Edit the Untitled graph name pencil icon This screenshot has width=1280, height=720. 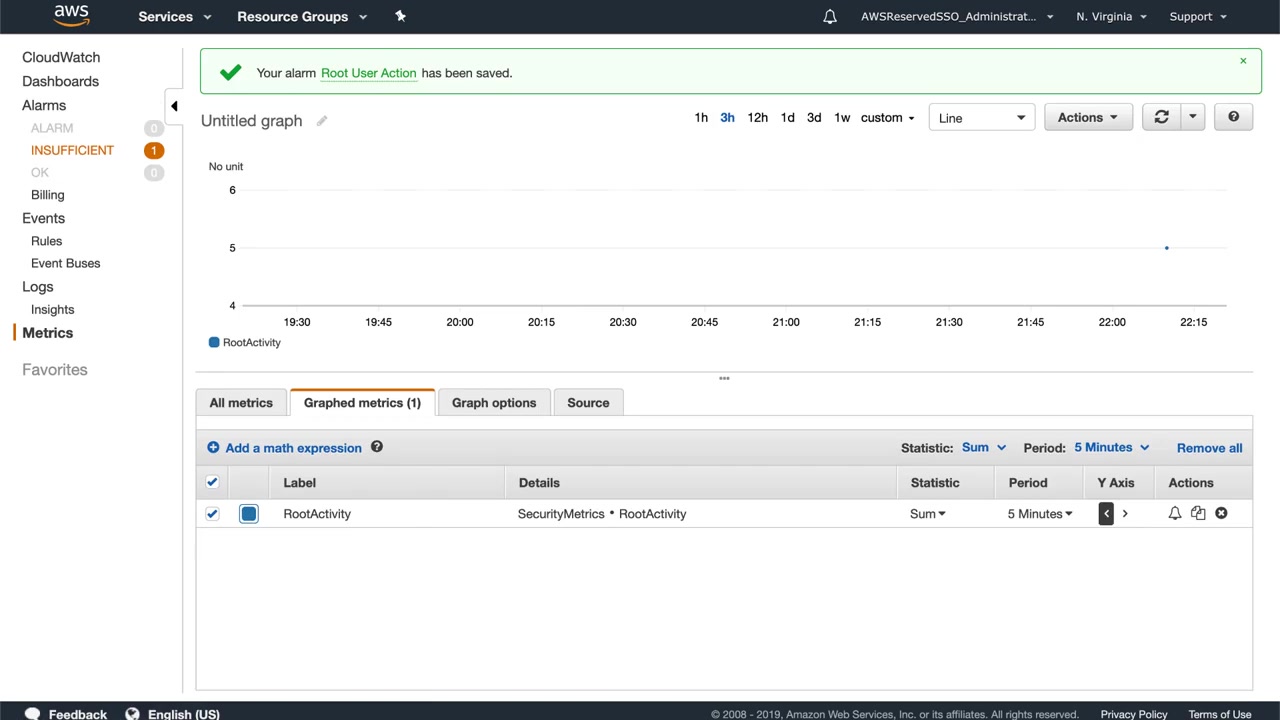point(322,121)
